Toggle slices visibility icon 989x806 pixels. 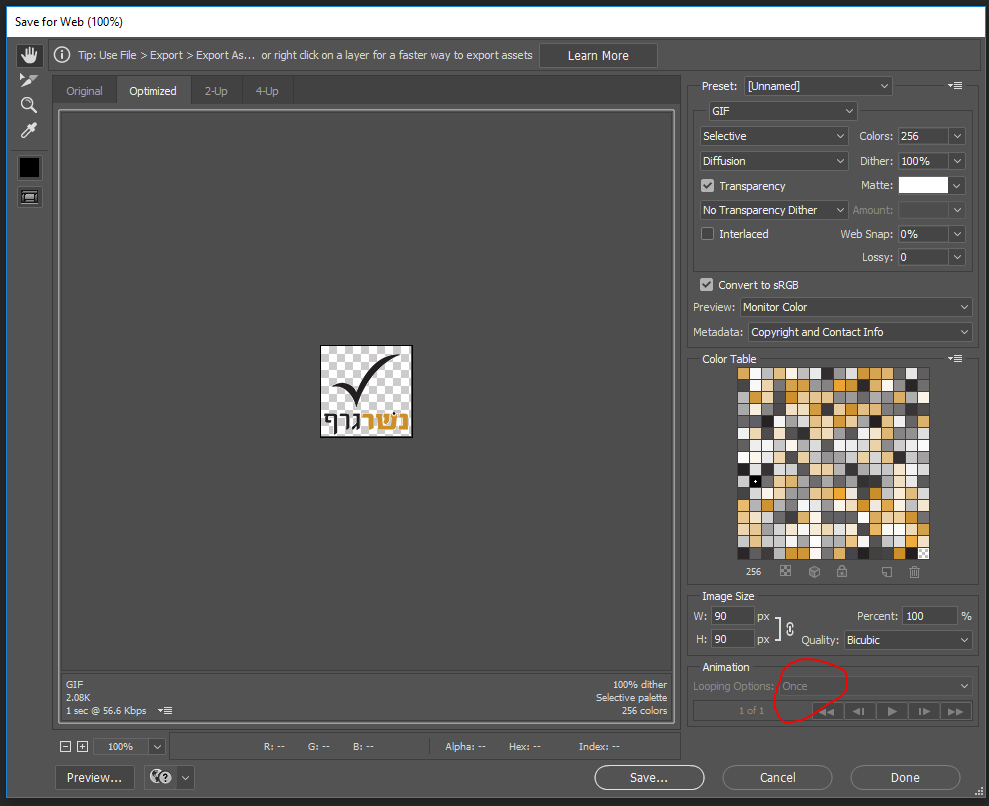coord(29,197)
